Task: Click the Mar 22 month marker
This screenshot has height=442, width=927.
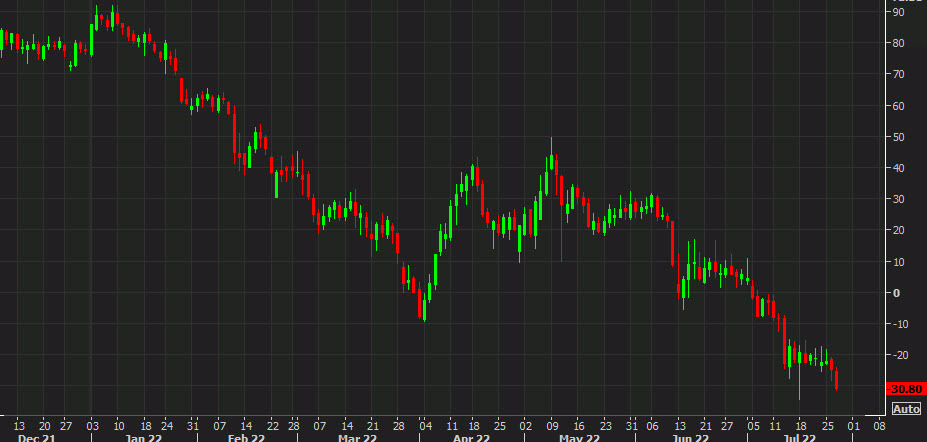Action: coord(355,437)
